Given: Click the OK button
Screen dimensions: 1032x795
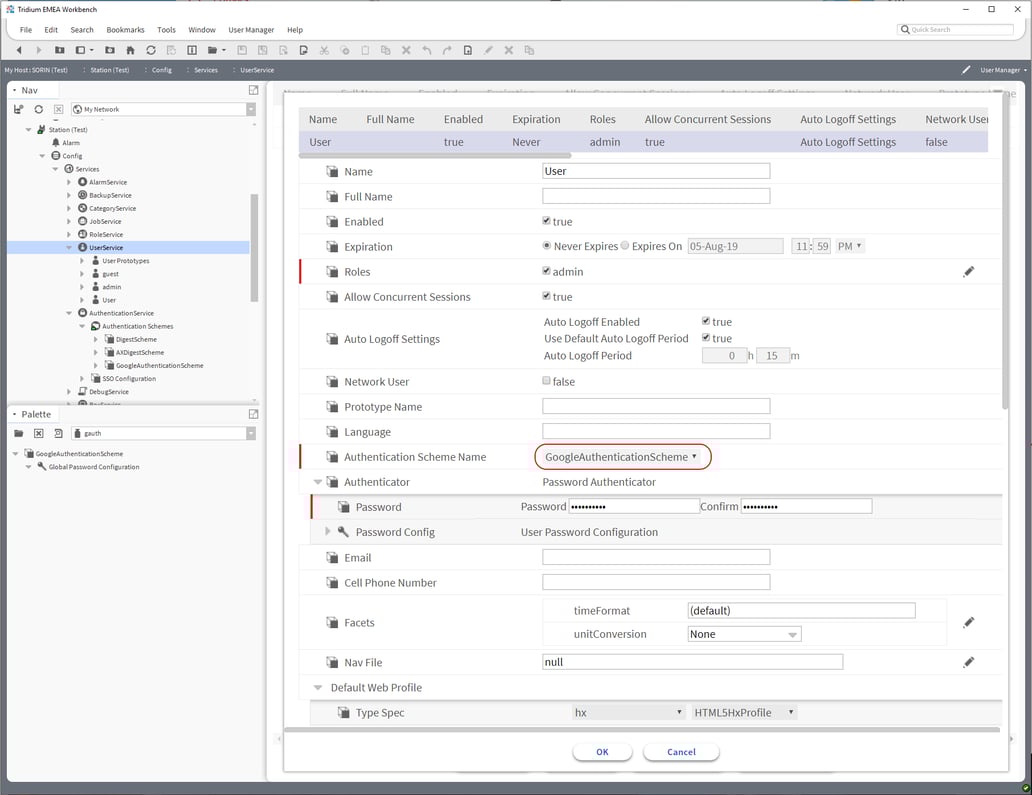Looking at the screenshot, I should [602, 752].
